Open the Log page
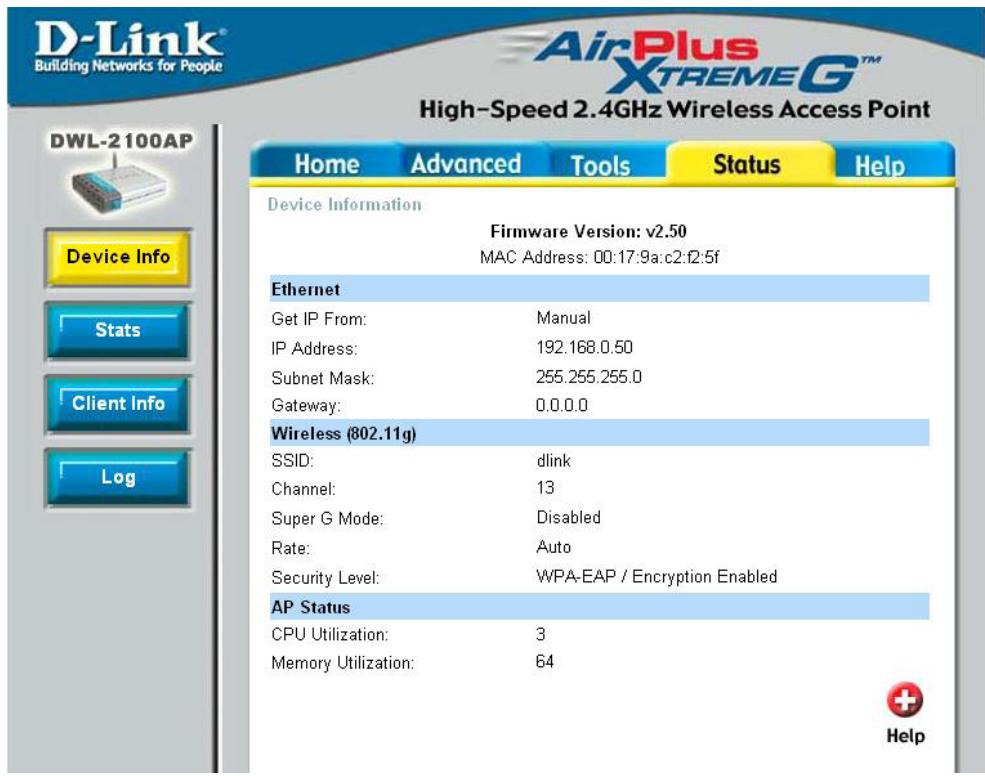985x776 pixels. tap(118, 477)
